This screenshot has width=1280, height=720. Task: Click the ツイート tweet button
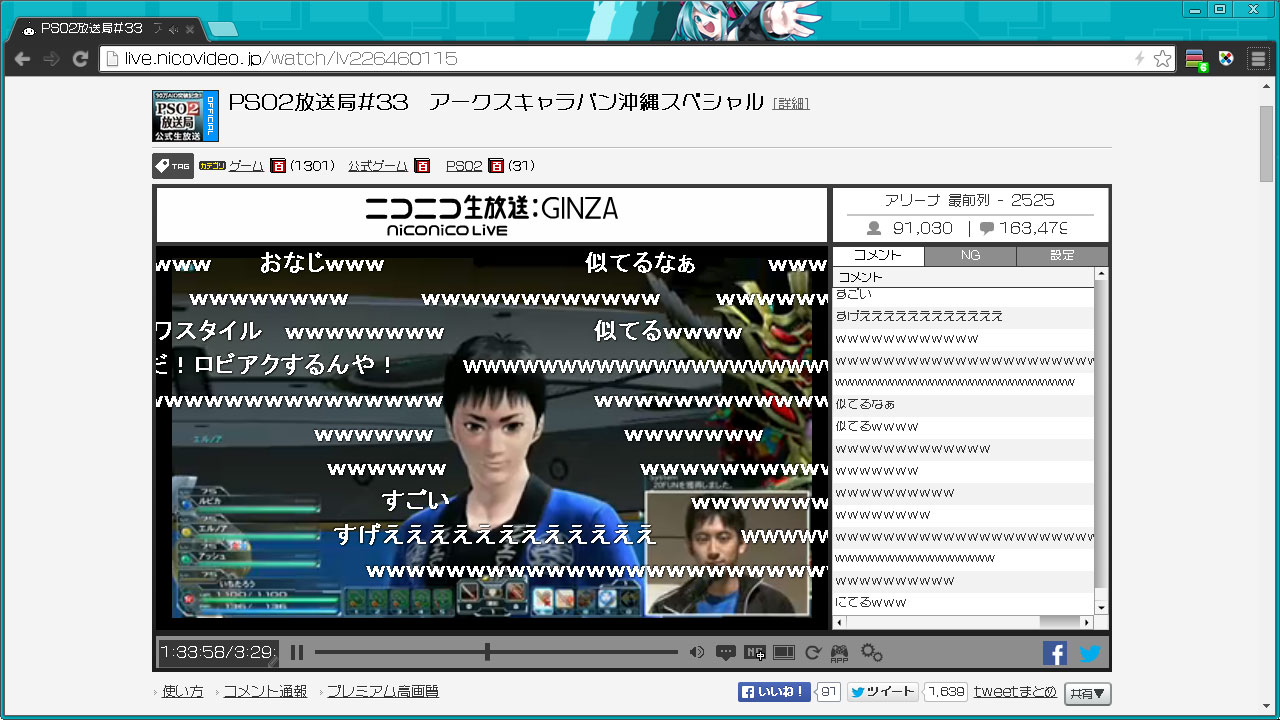[883, 692]
